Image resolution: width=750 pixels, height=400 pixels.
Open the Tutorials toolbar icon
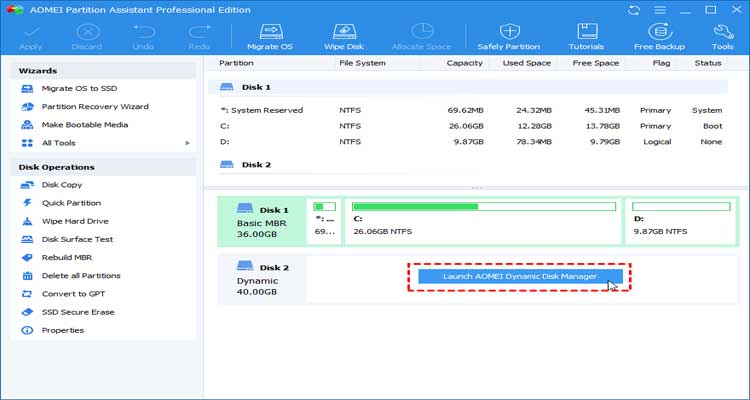click(x=586, y=37)
